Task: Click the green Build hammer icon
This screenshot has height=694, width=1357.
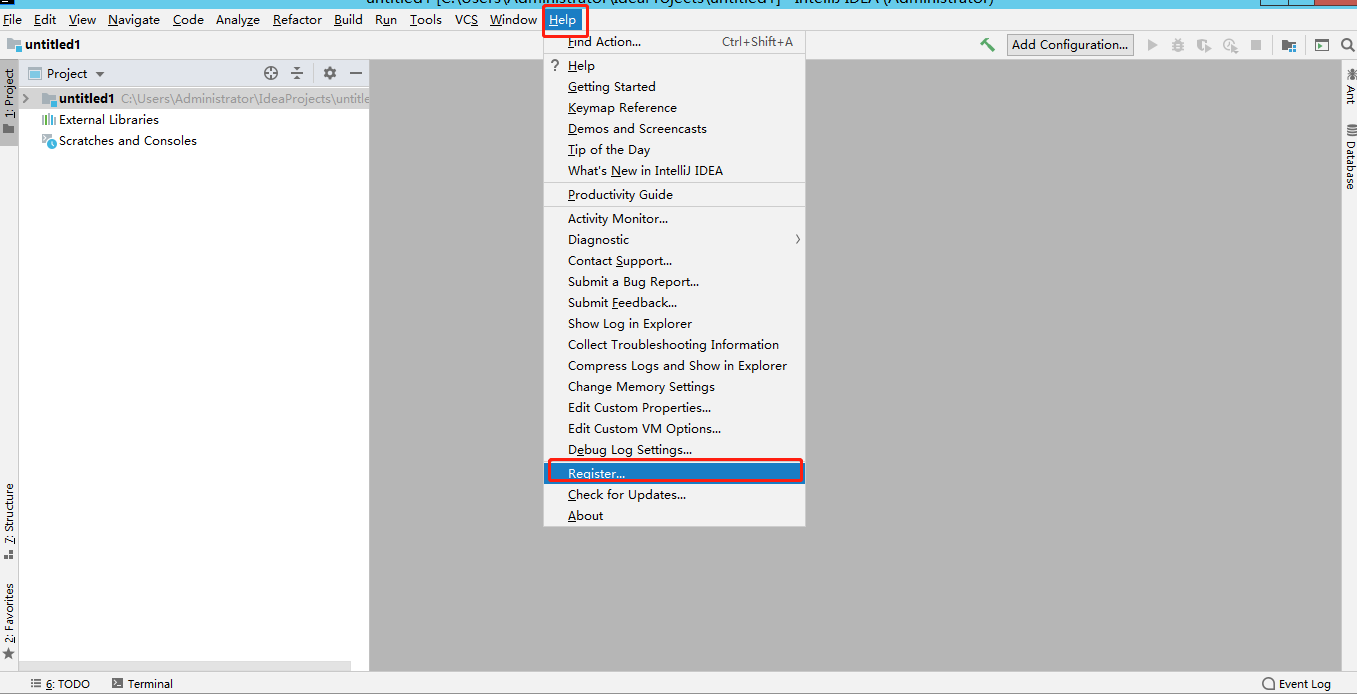Action: [987, 45]
